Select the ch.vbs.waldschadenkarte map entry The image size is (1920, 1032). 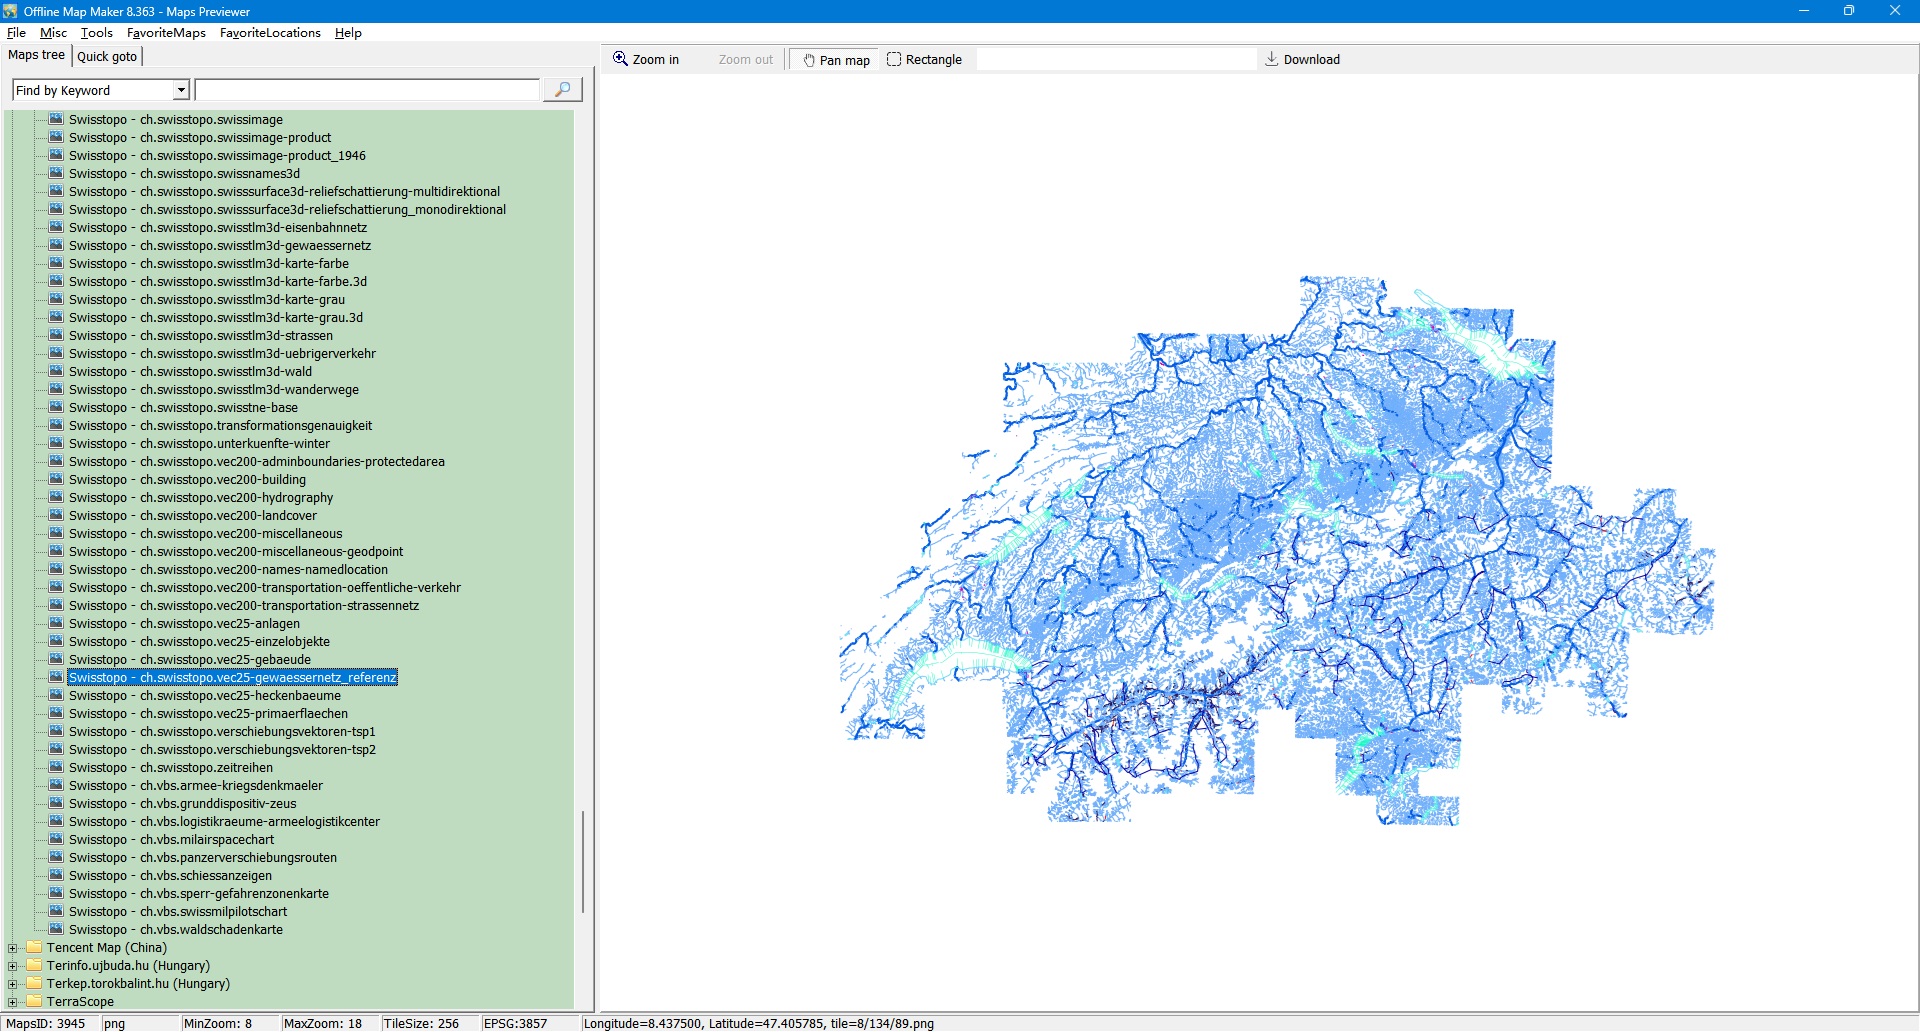175,929
